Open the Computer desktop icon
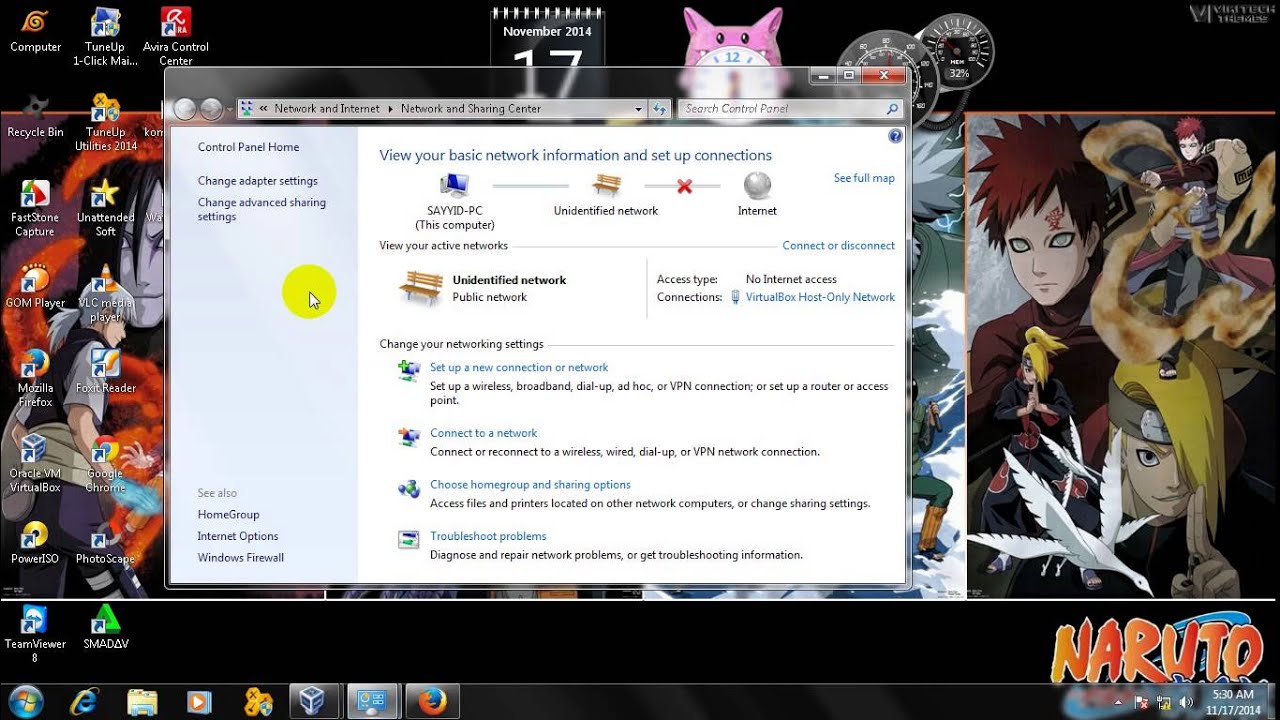The height and width of the screenshot is (720, 1280). (35, 29)
